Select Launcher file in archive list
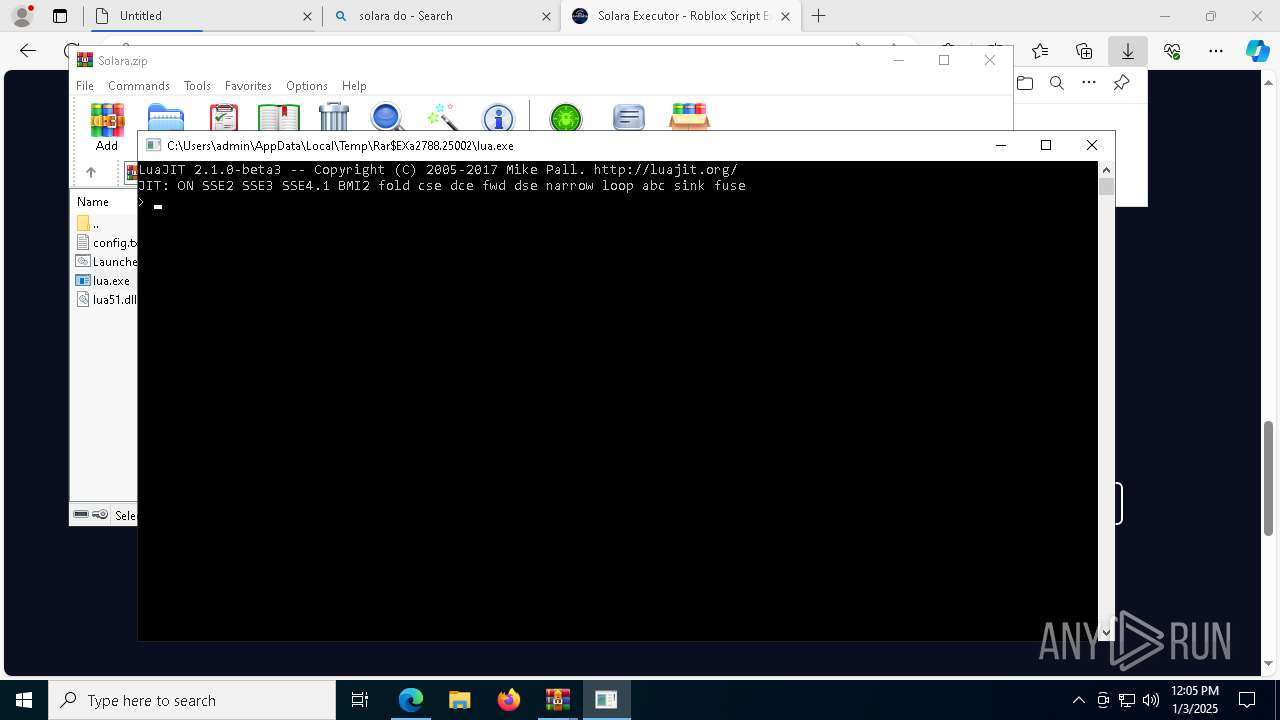The height and width of the screenshot is (720, 1280). point(106,262)
